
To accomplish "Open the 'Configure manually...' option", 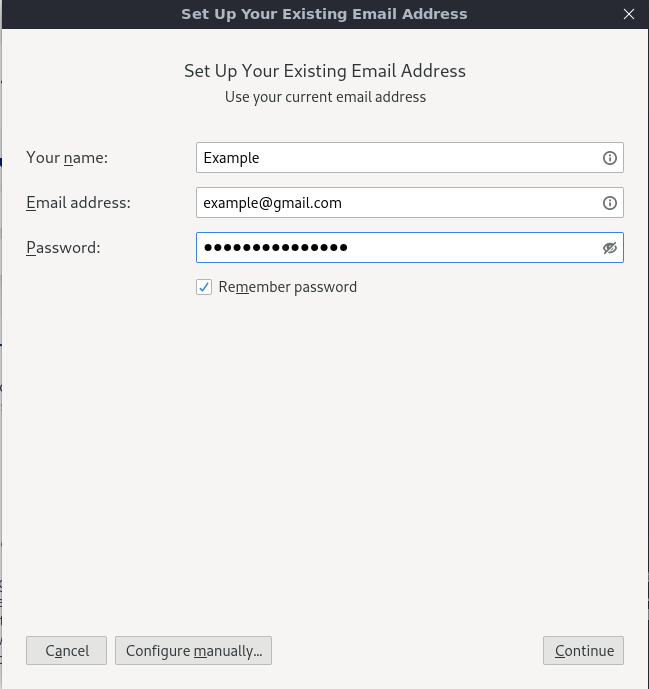I will (x=193, y=651).
